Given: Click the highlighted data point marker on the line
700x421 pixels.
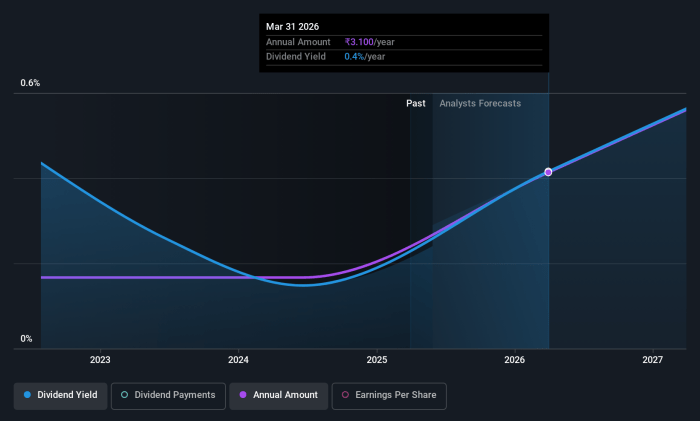Looking at the screenshot, I should point(548,172).
